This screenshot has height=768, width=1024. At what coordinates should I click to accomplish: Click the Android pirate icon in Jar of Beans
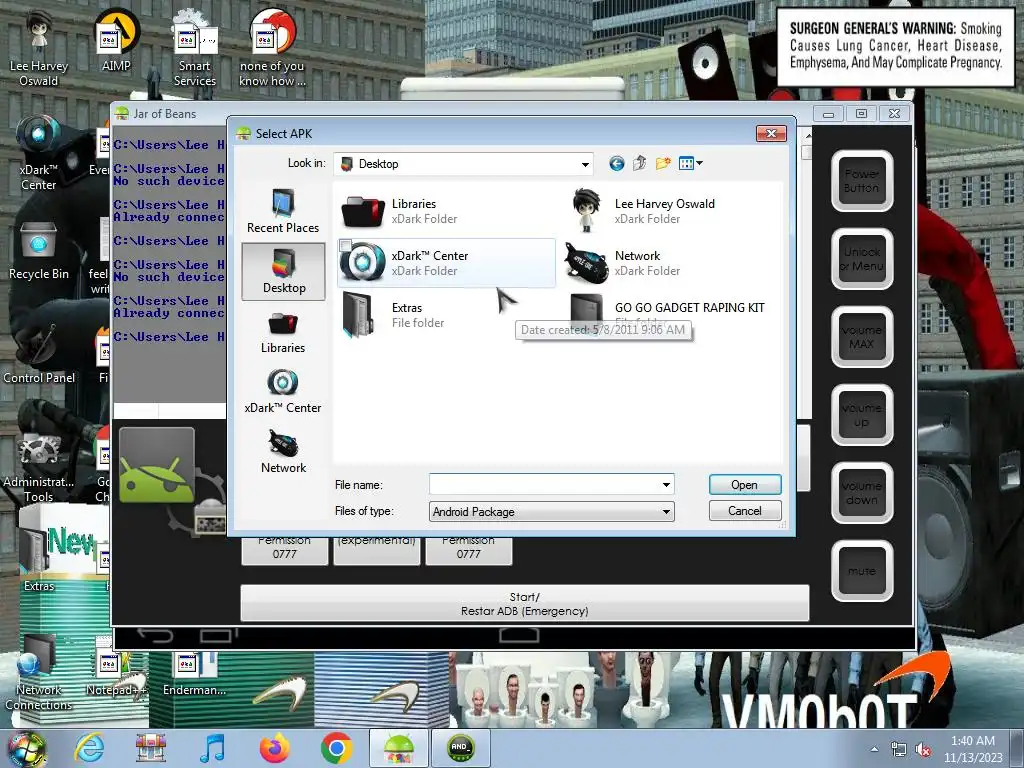[157, 465]
